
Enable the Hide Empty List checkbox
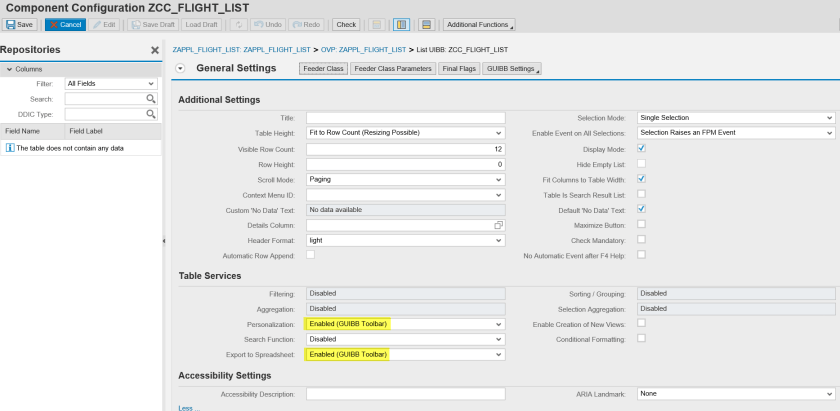coord(642,163)
